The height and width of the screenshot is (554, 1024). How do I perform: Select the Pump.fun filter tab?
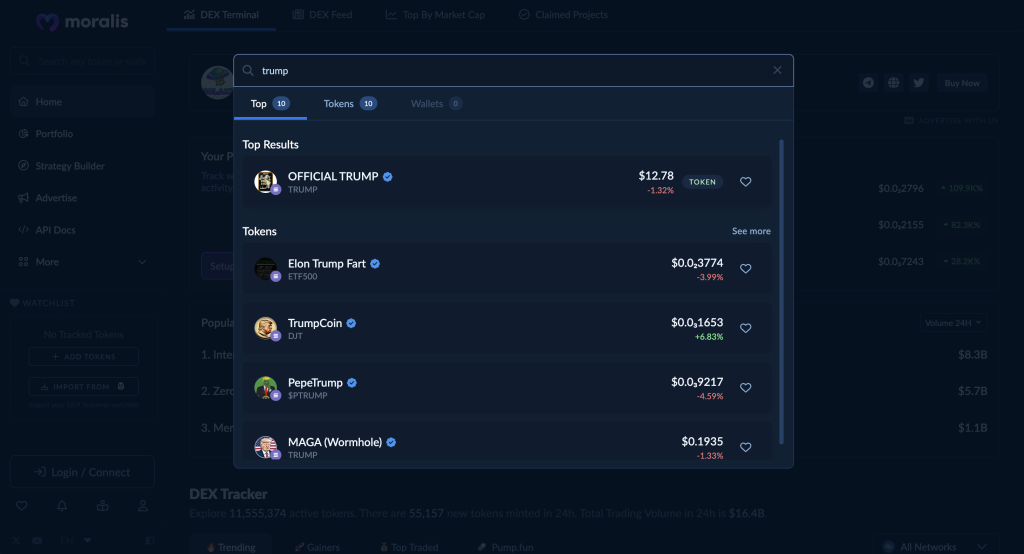pyautogui.click(x=505, y=547)
